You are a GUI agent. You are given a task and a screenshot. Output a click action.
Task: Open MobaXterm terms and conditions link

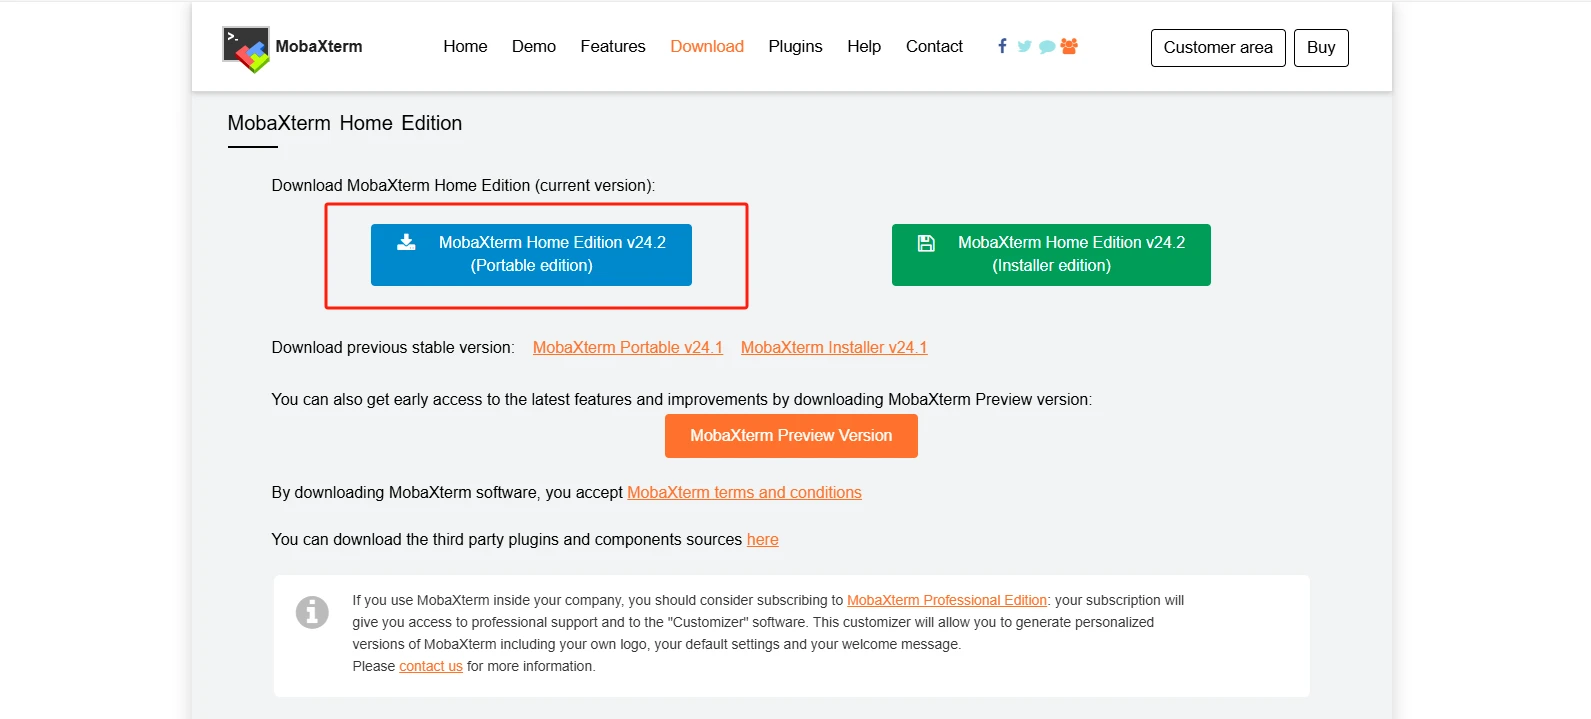pos(744,492)
